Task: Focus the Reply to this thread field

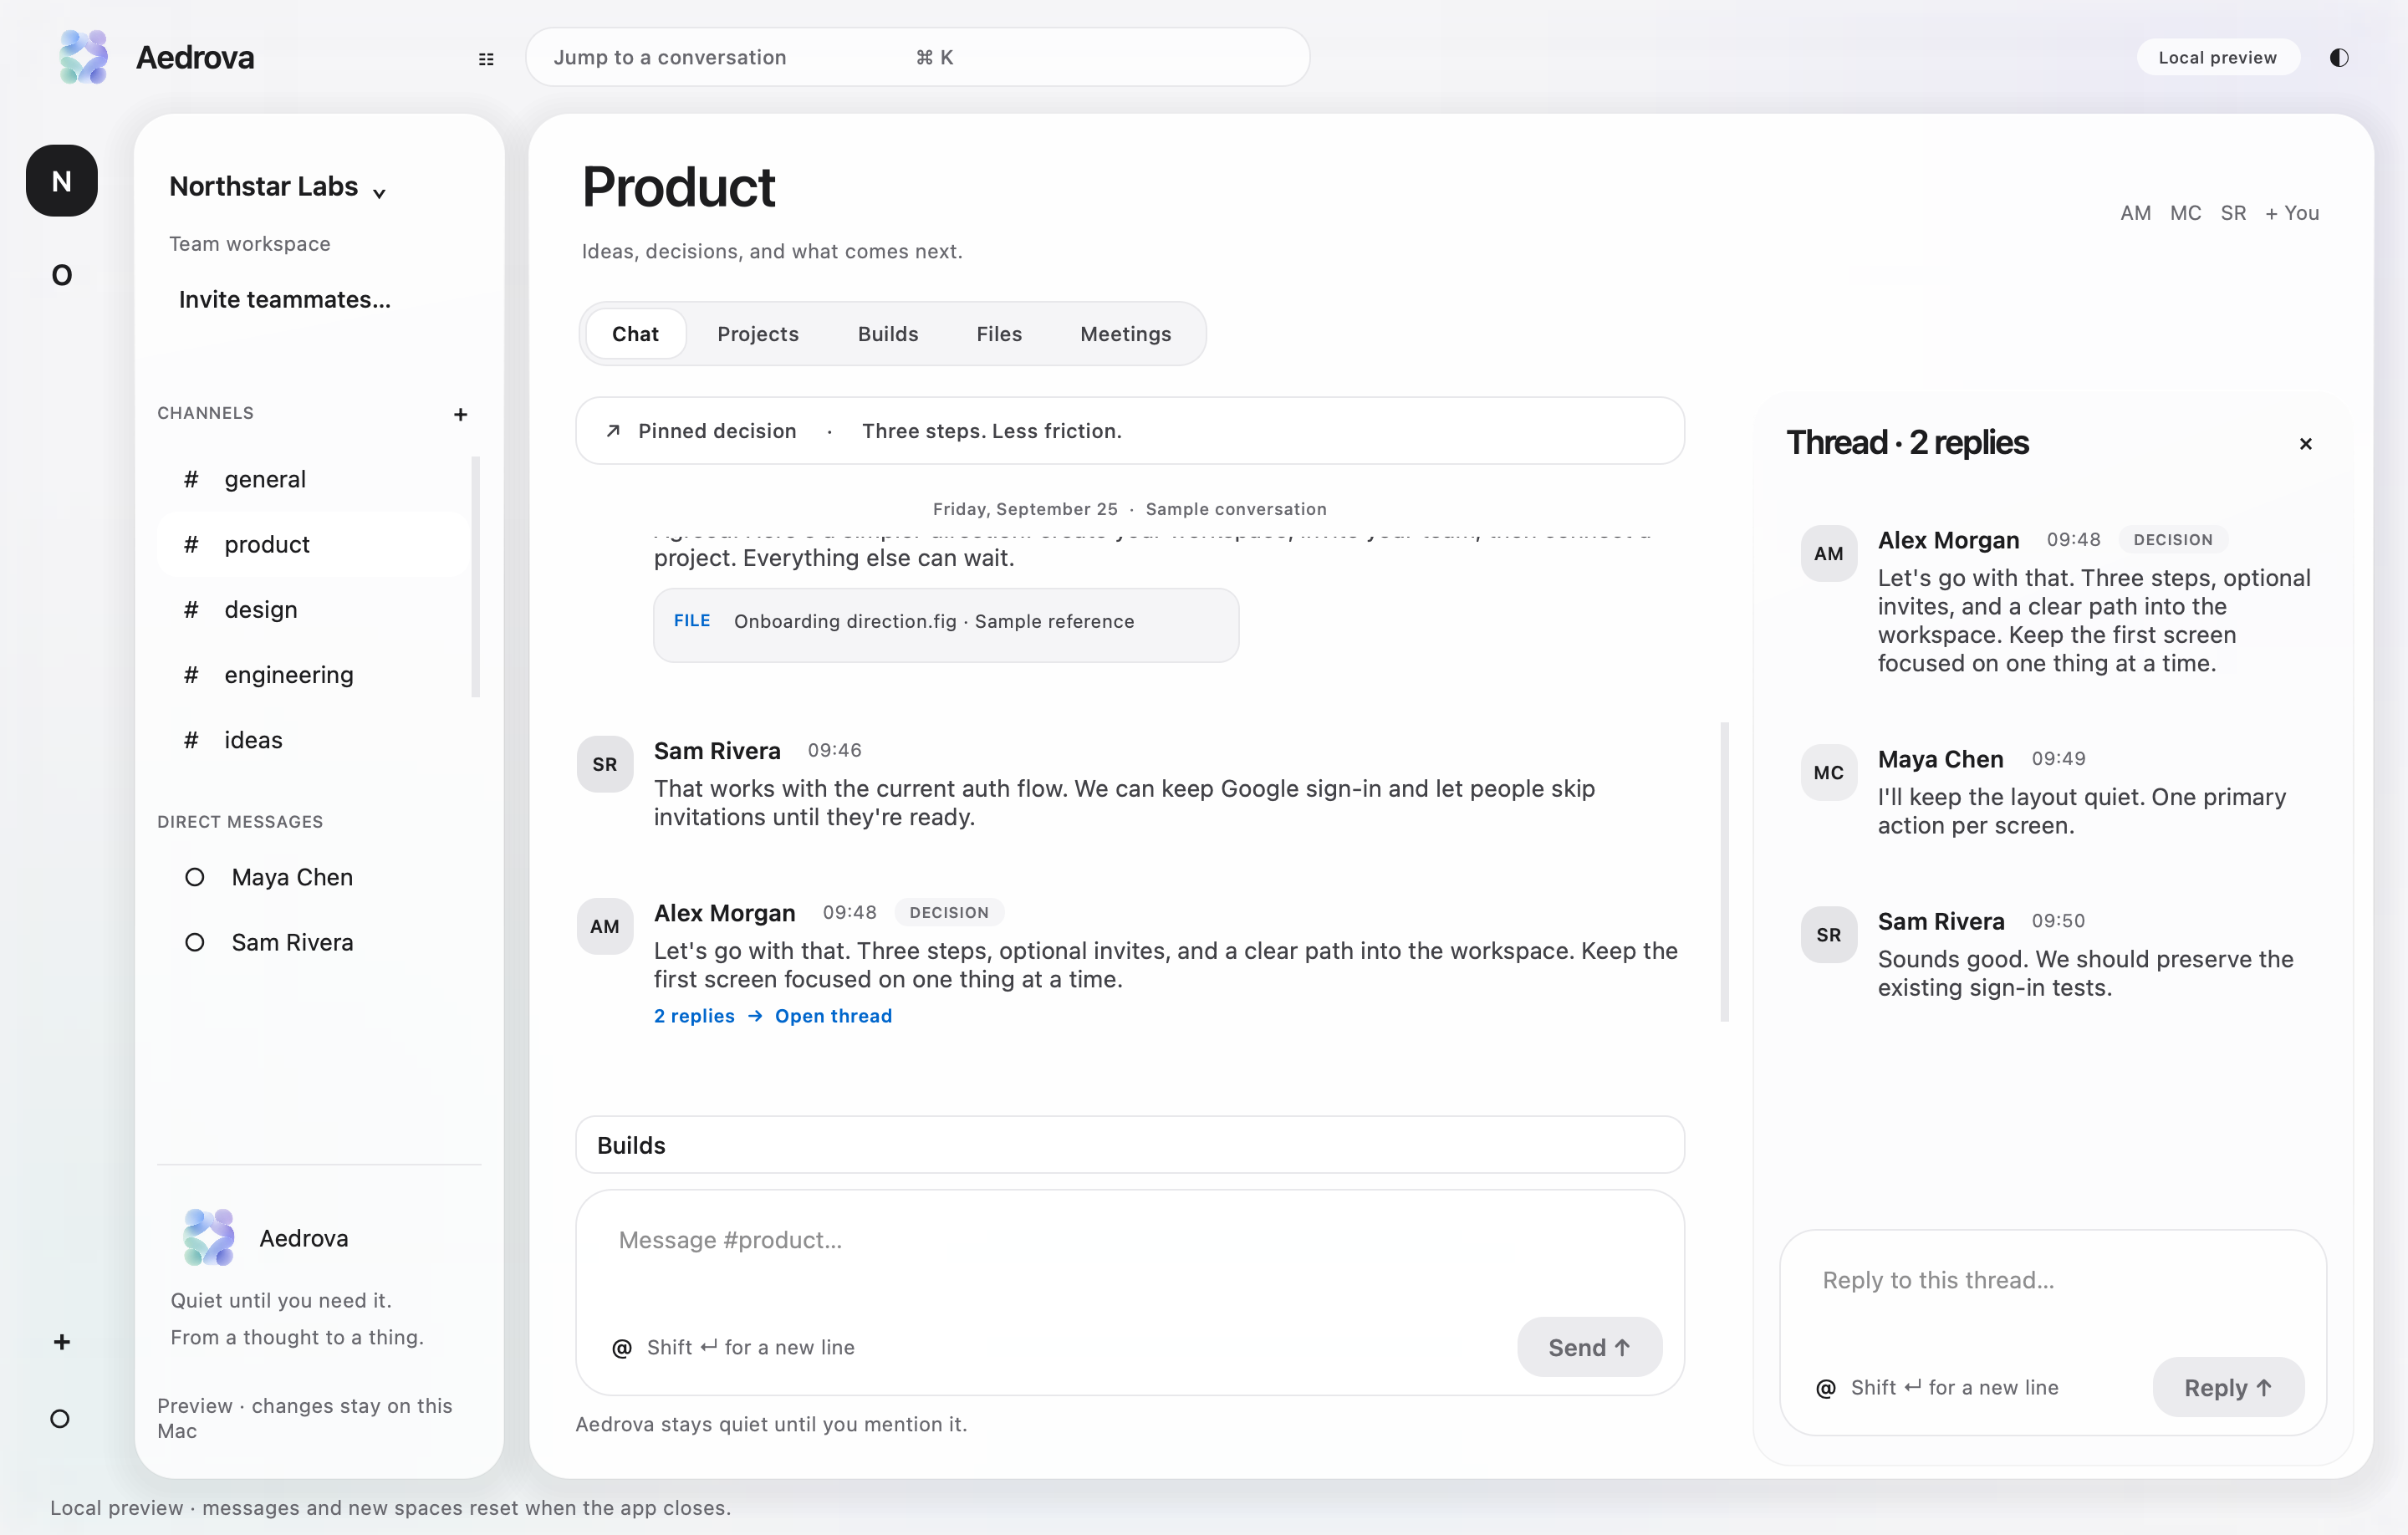Action: pos(2052,1281)
